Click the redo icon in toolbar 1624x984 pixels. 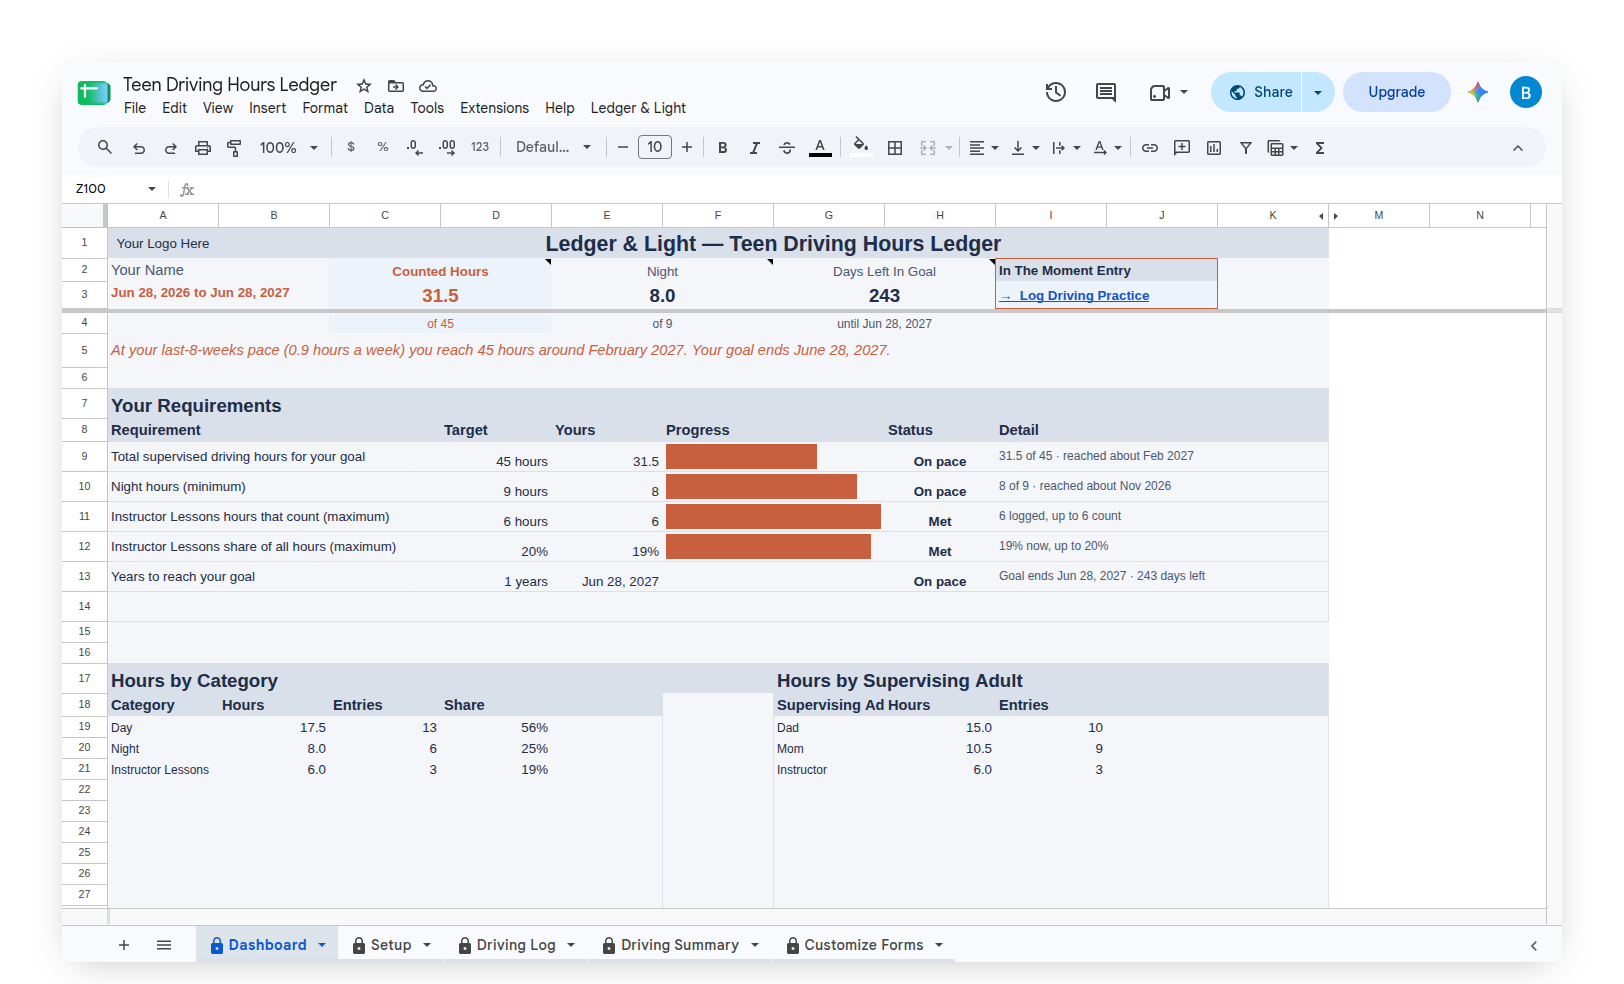pyautogui.click(x=171, y=148)
